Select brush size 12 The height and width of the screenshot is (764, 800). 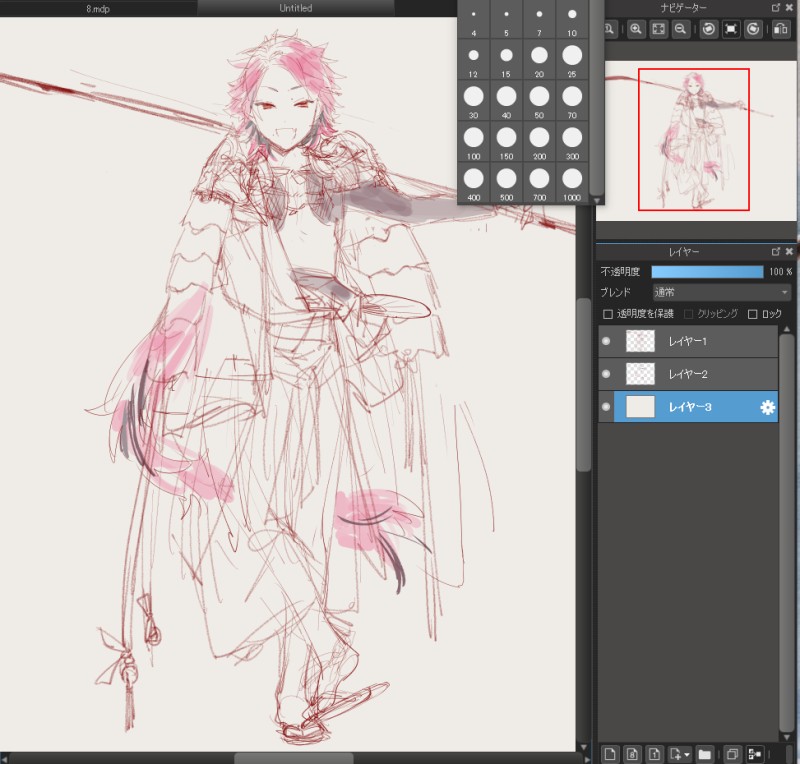[473, 60]
